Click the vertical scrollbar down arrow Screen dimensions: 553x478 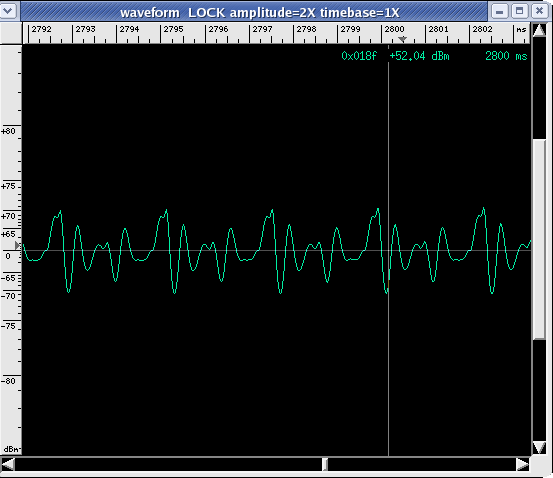pyautogui.click(x=539, y=447)
